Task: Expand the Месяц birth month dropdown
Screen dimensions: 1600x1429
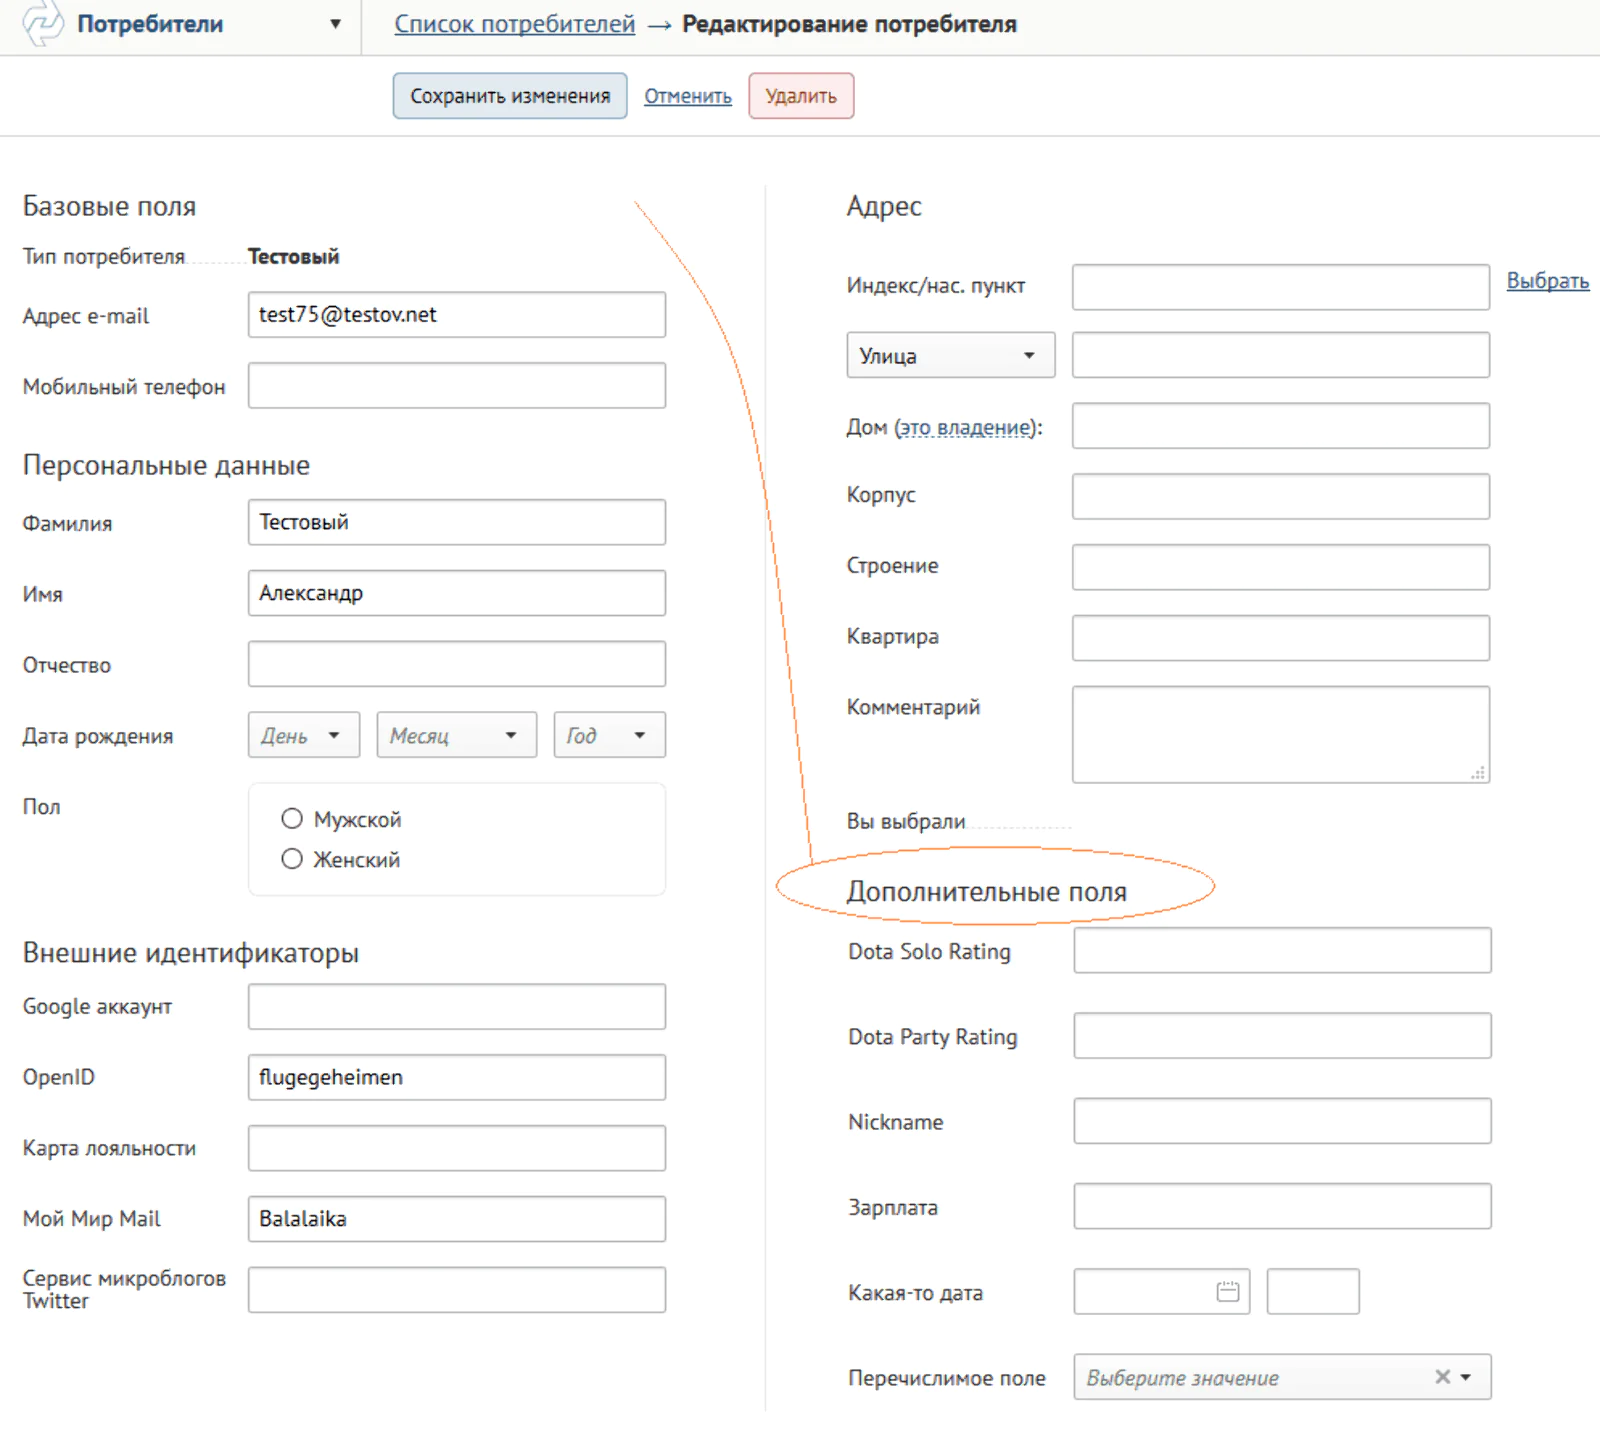Action: point(457,735)
